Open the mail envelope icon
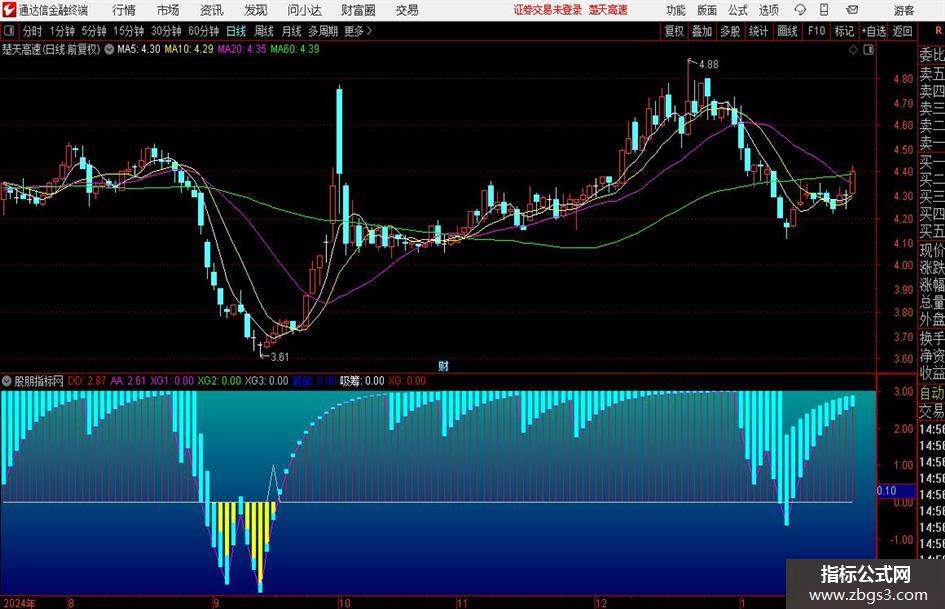This screenshot has height=609, width=945. [x=852, y=10]
